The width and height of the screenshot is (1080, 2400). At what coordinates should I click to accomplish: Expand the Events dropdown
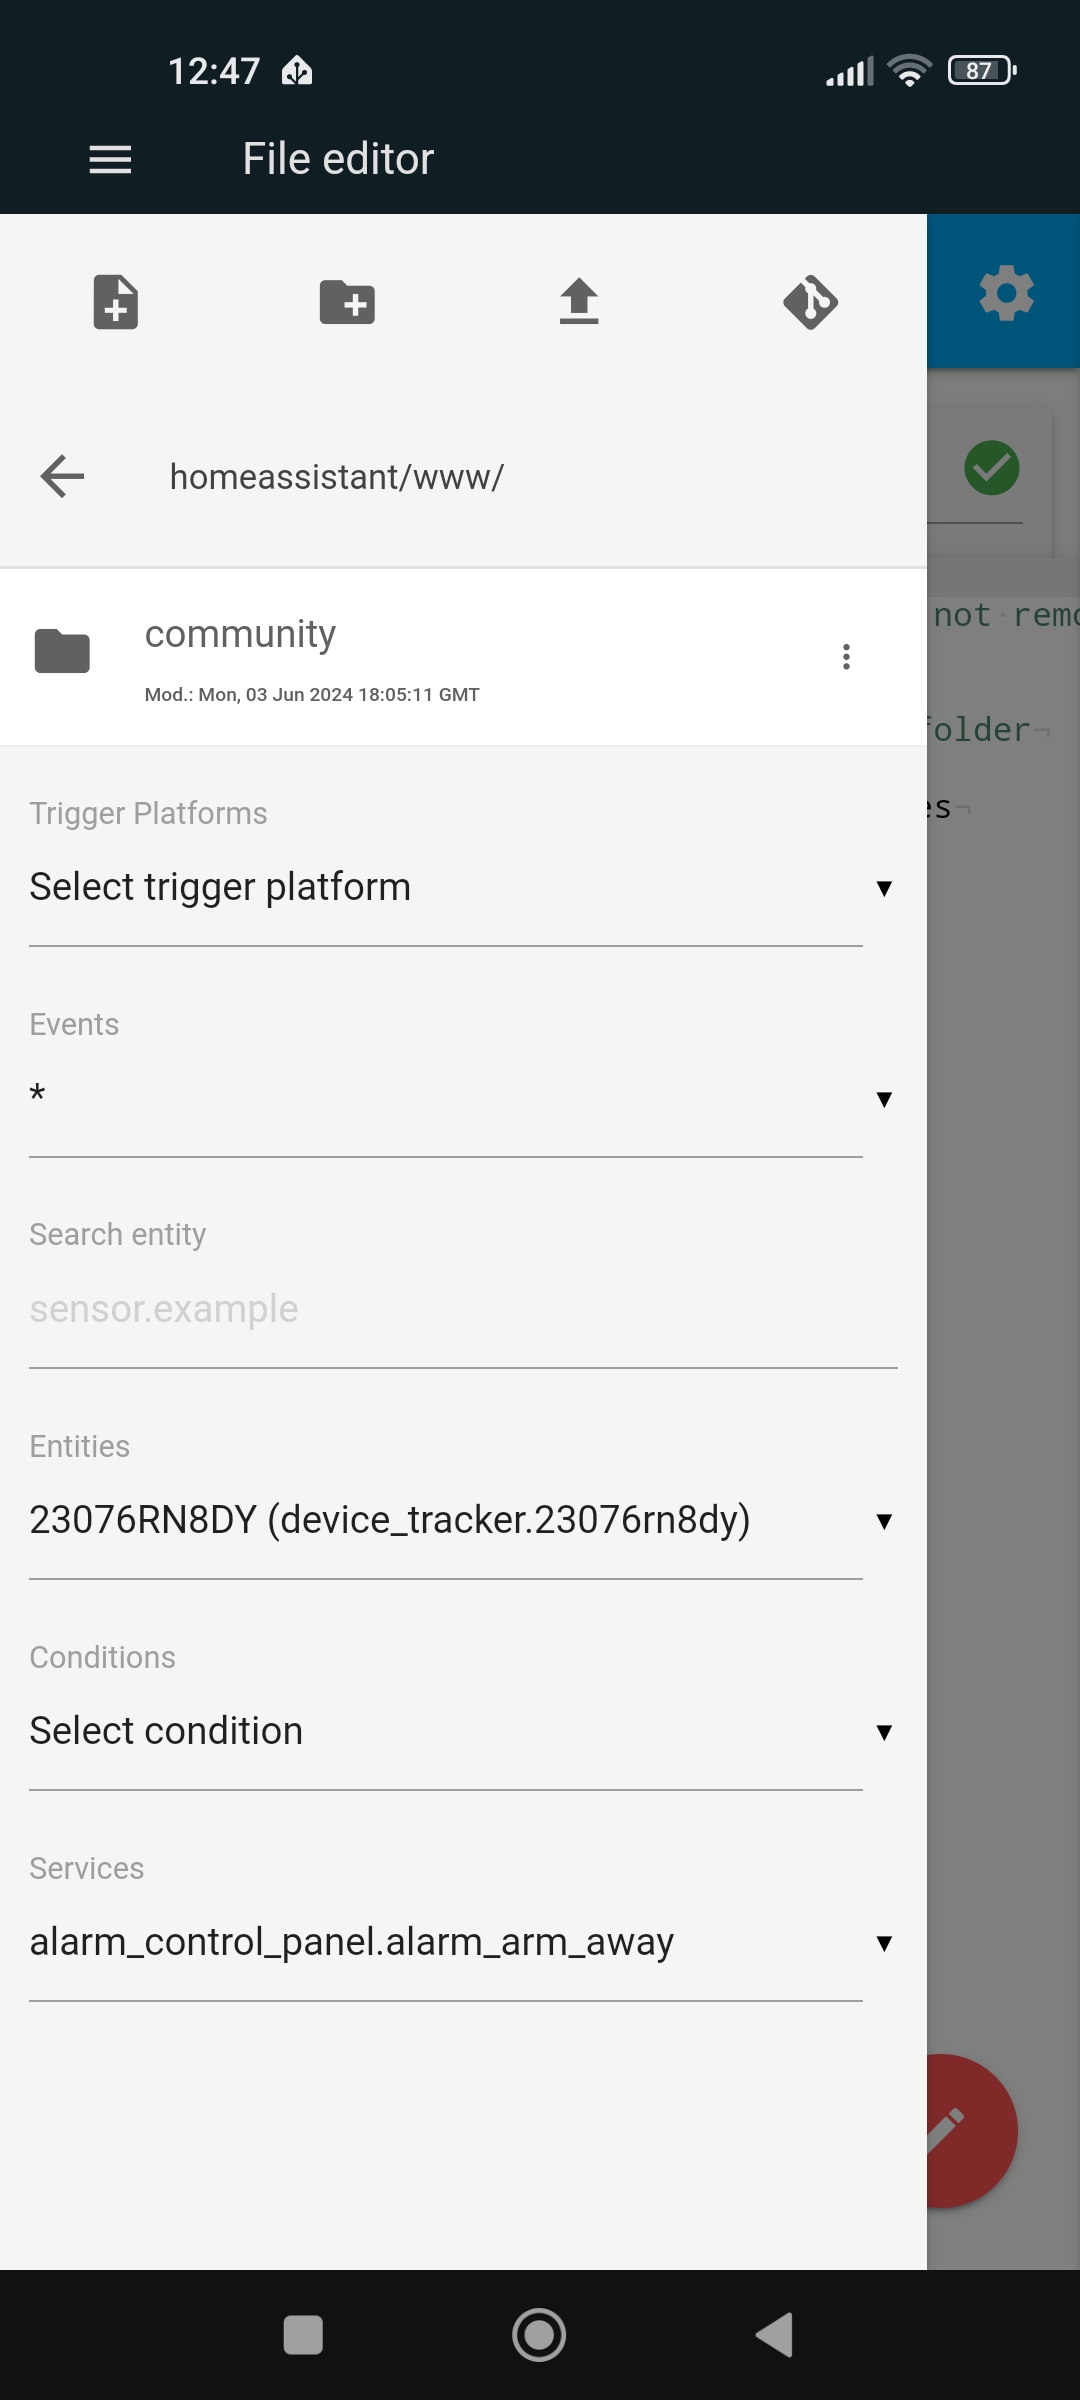[461, 1098]
